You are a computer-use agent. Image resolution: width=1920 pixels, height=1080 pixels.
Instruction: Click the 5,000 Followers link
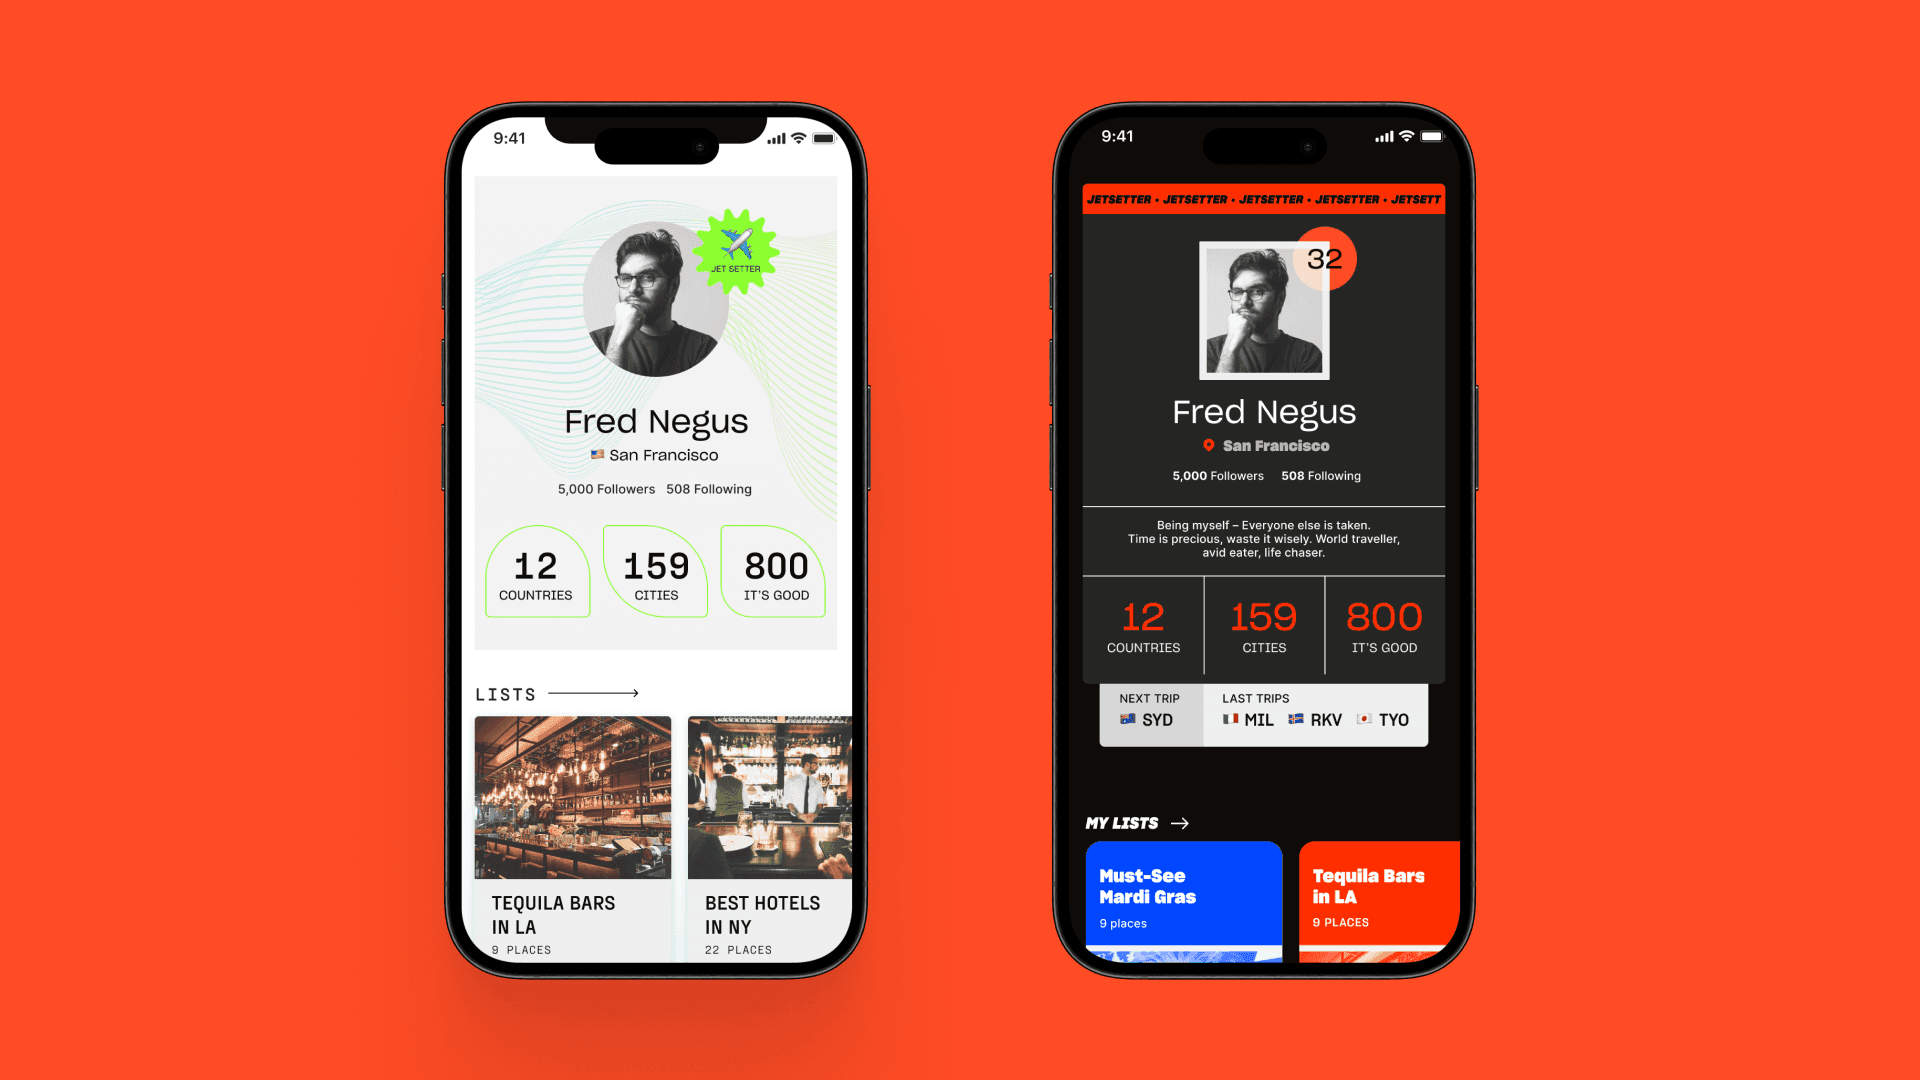click(605, 488)
